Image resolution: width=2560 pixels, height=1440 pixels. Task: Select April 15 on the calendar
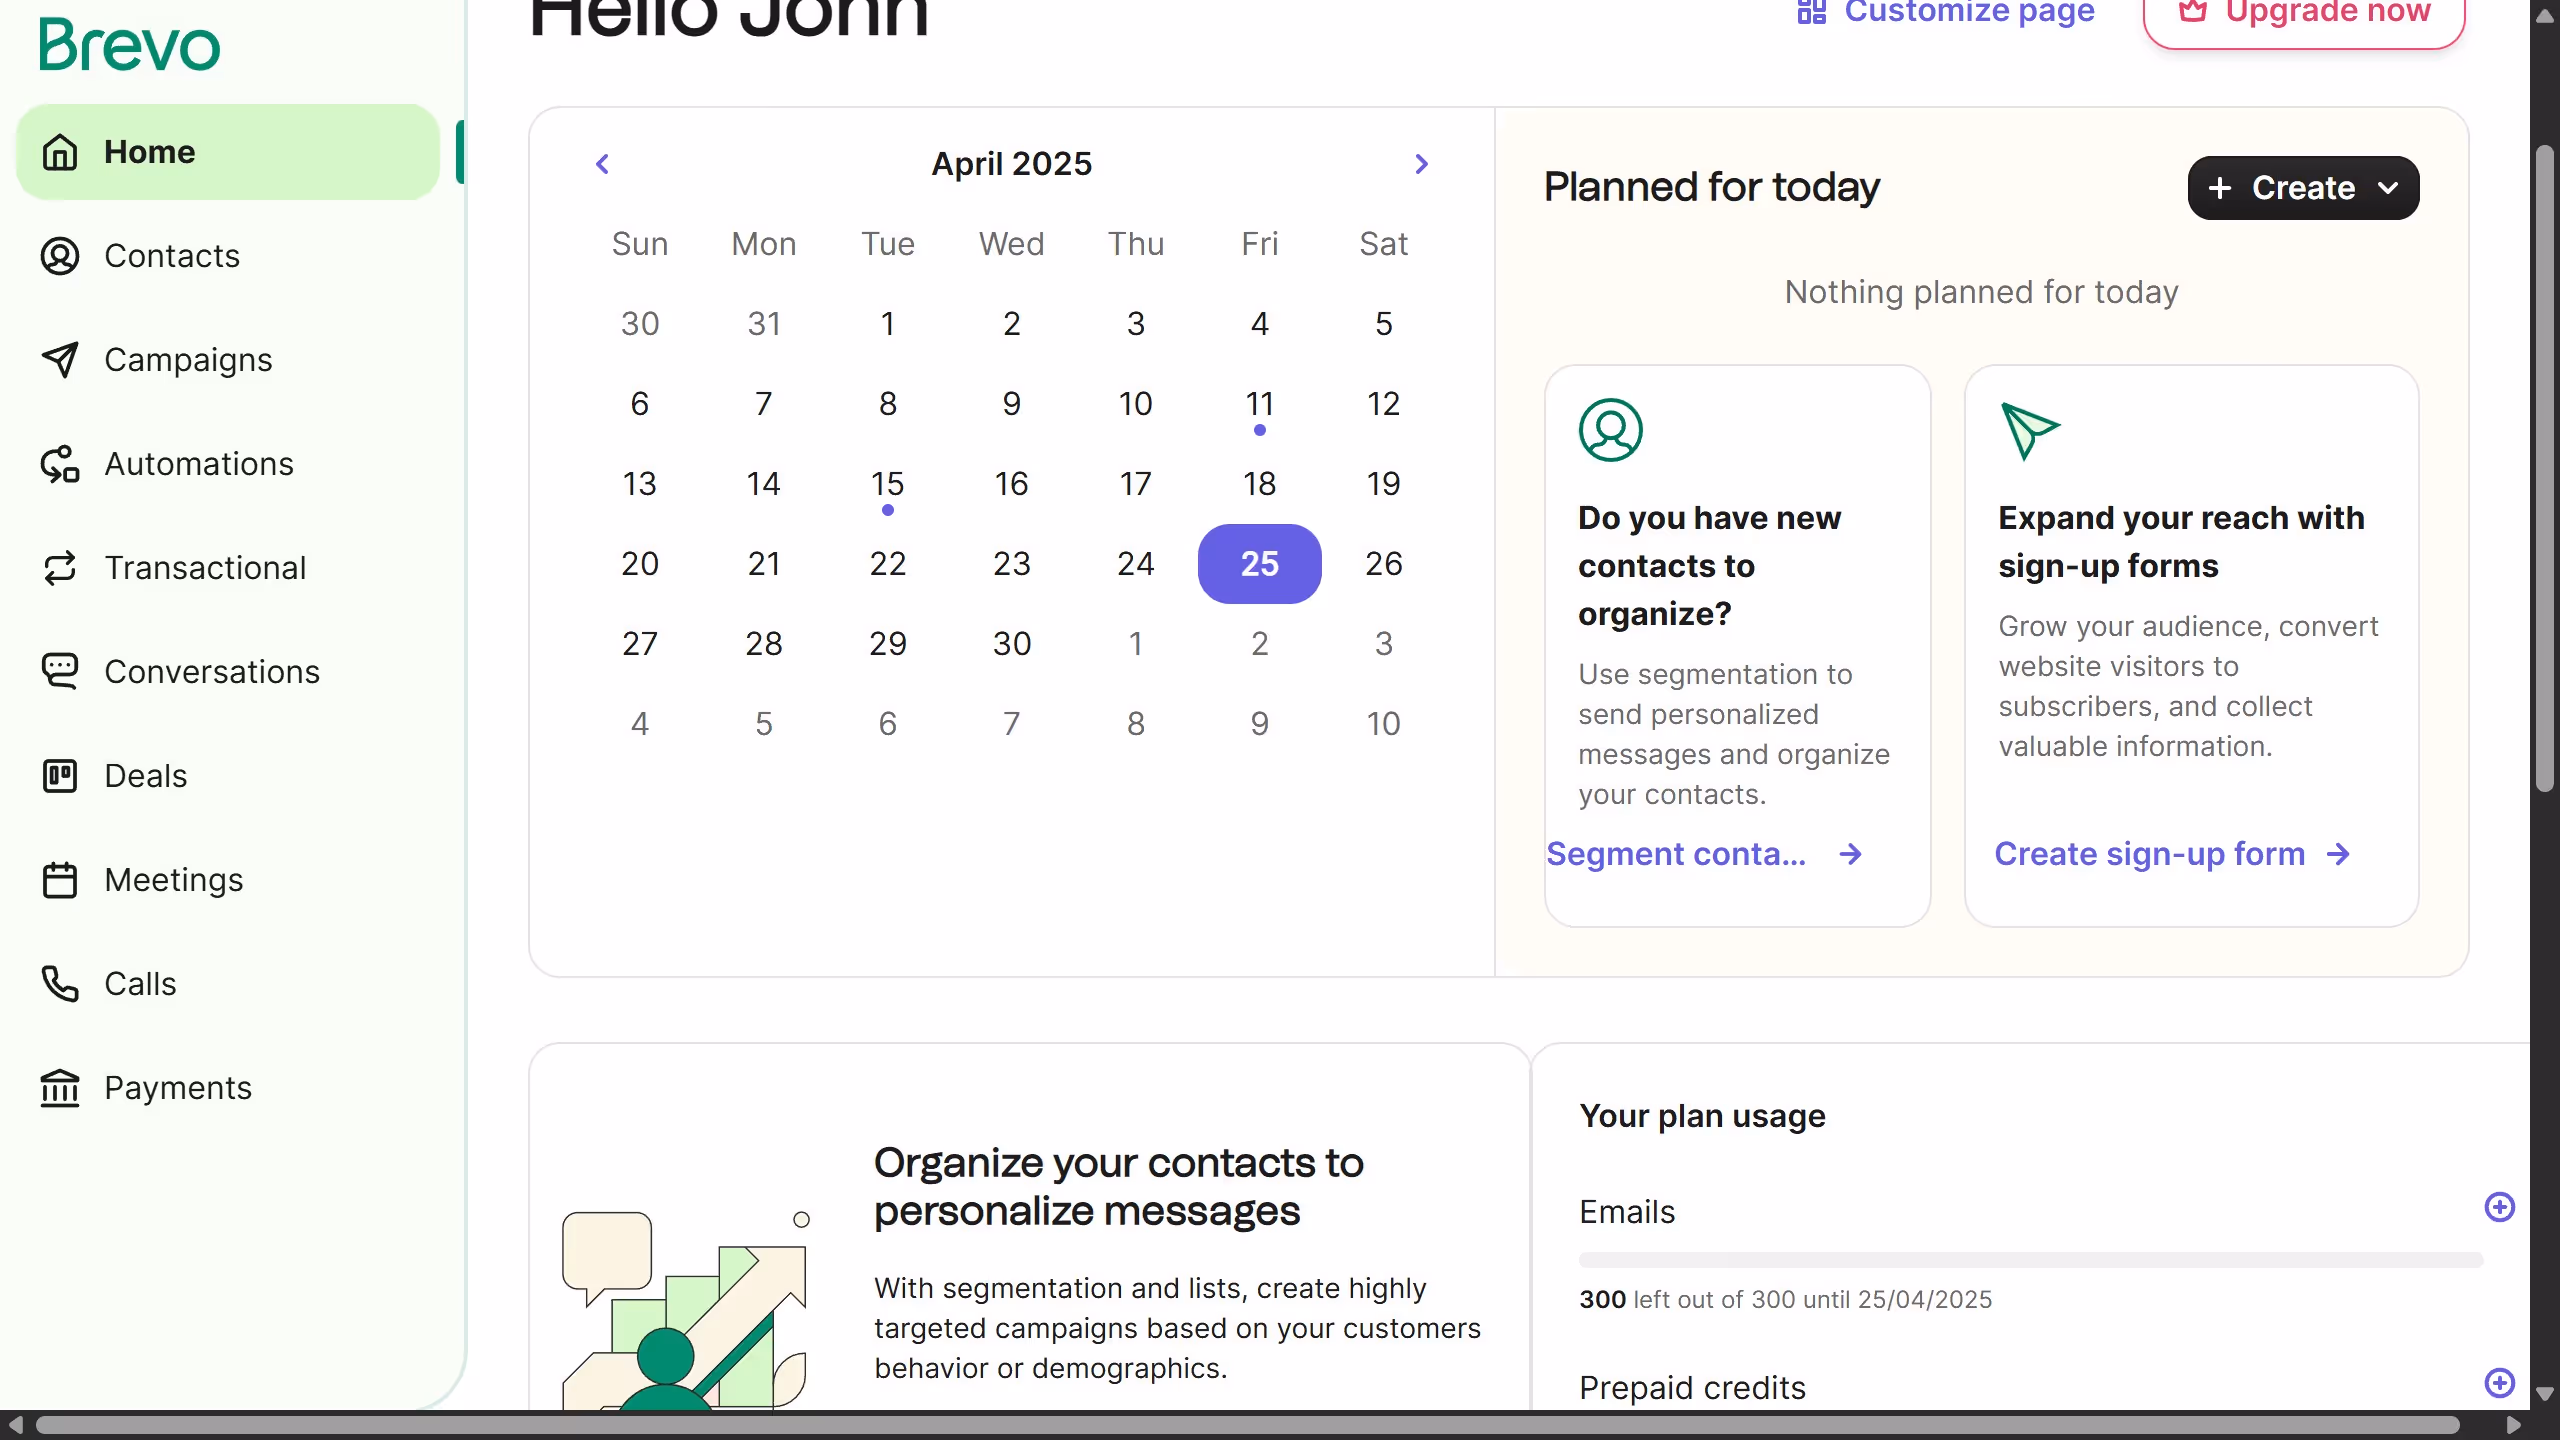click(887, 484)
